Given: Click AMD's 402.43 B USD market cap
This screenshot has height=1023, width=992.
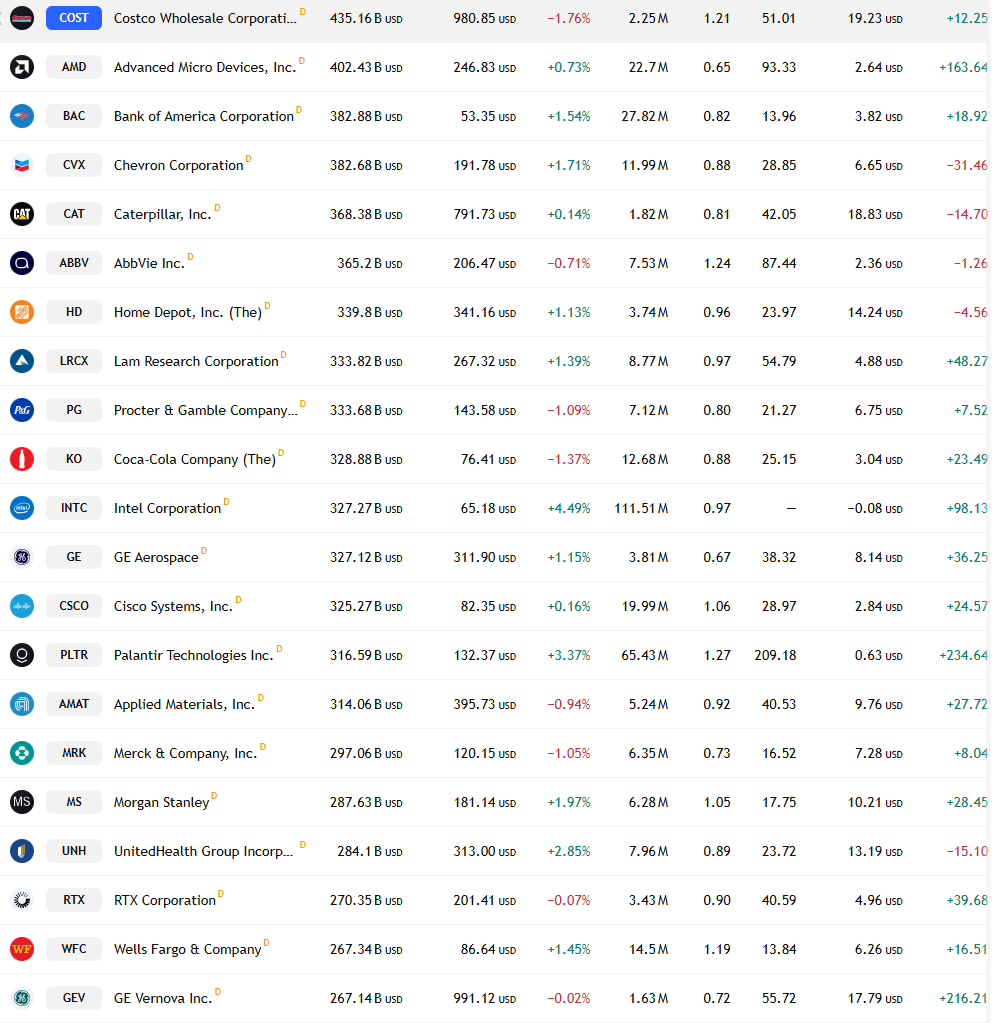Looking at the screenshot, I should [366, 67].
